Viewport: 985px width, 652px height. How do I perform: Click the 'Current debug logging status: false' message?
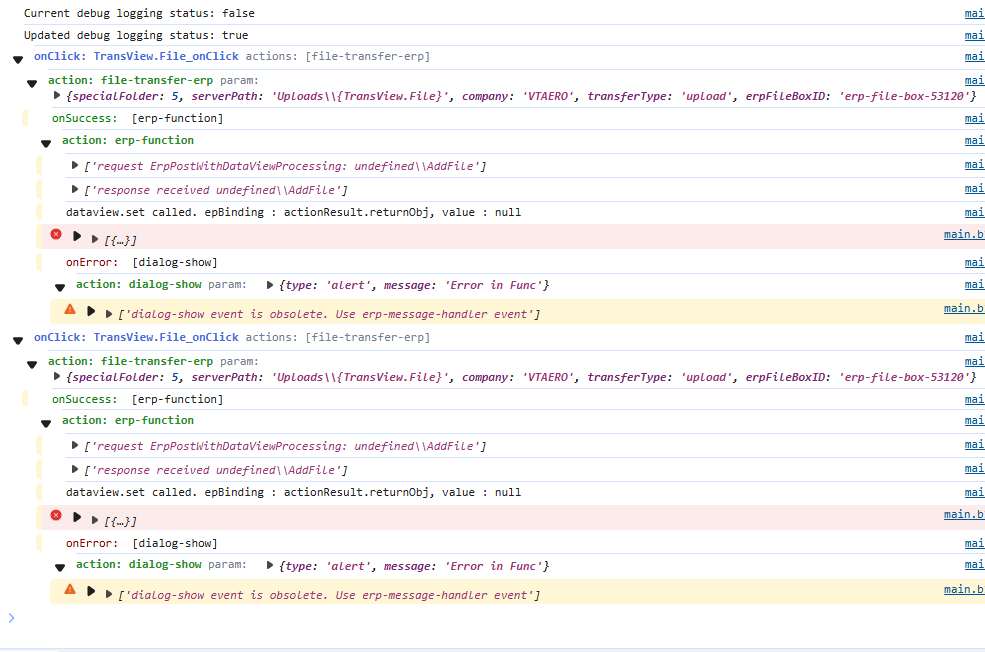pos(139,13)
